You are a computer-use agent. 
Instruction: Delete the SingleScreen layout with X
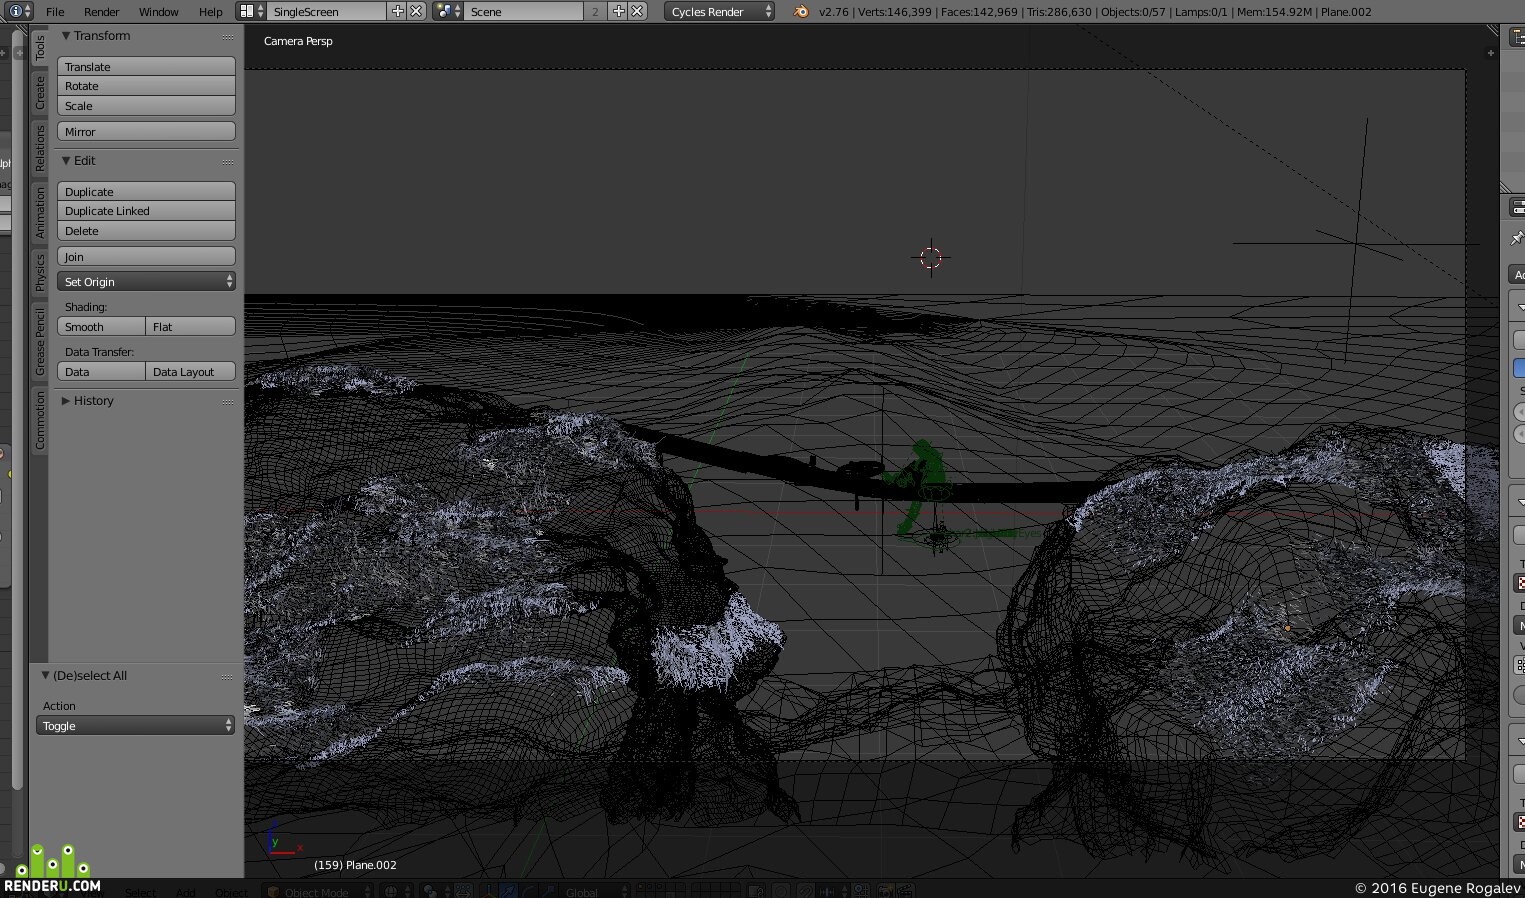(417, 11)
